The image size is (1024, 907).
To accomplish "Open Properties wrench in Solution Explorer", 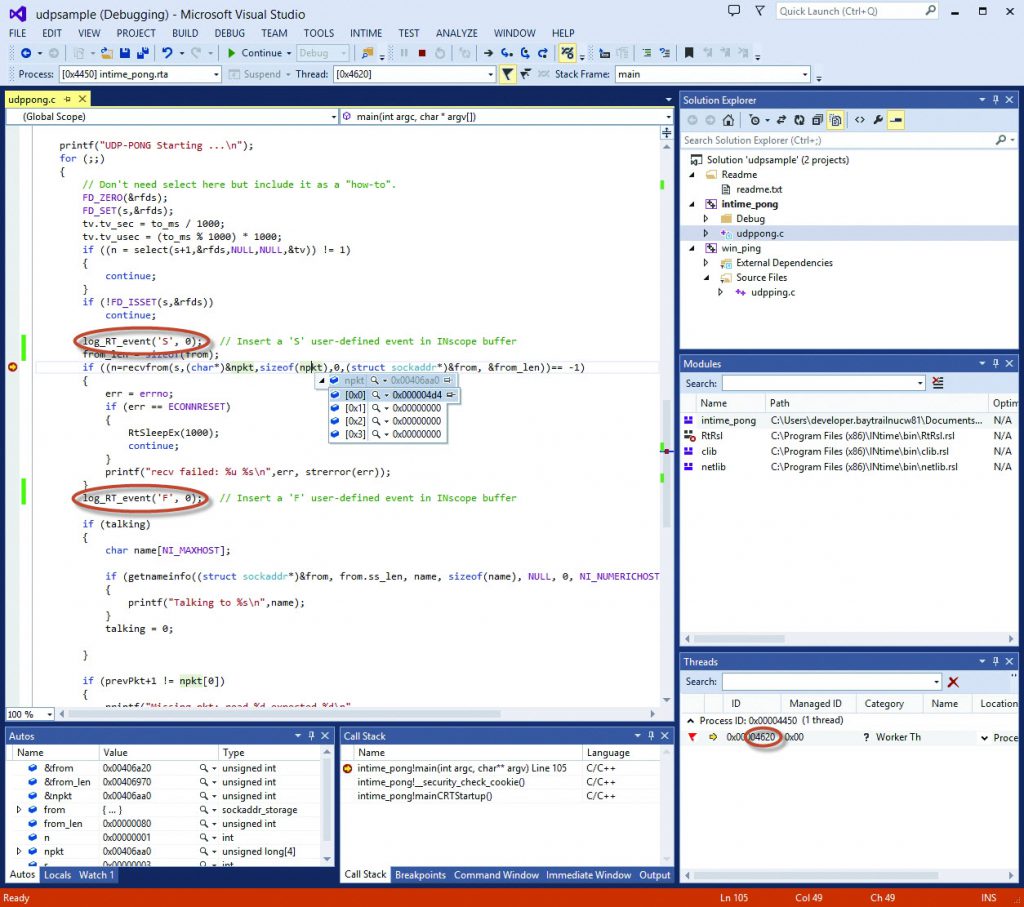I will point(878,120).
